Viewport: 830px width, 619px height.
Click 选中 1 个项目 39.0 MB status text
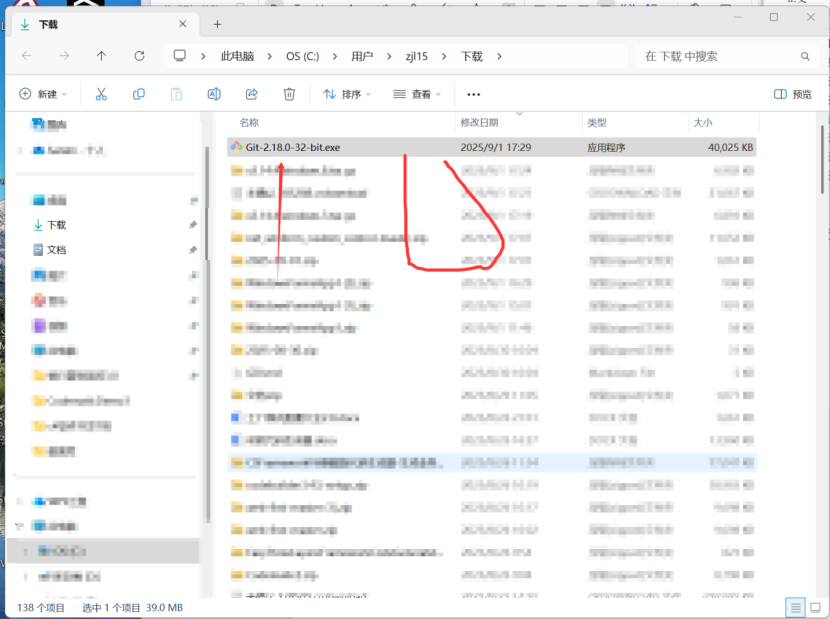point(132,607)
